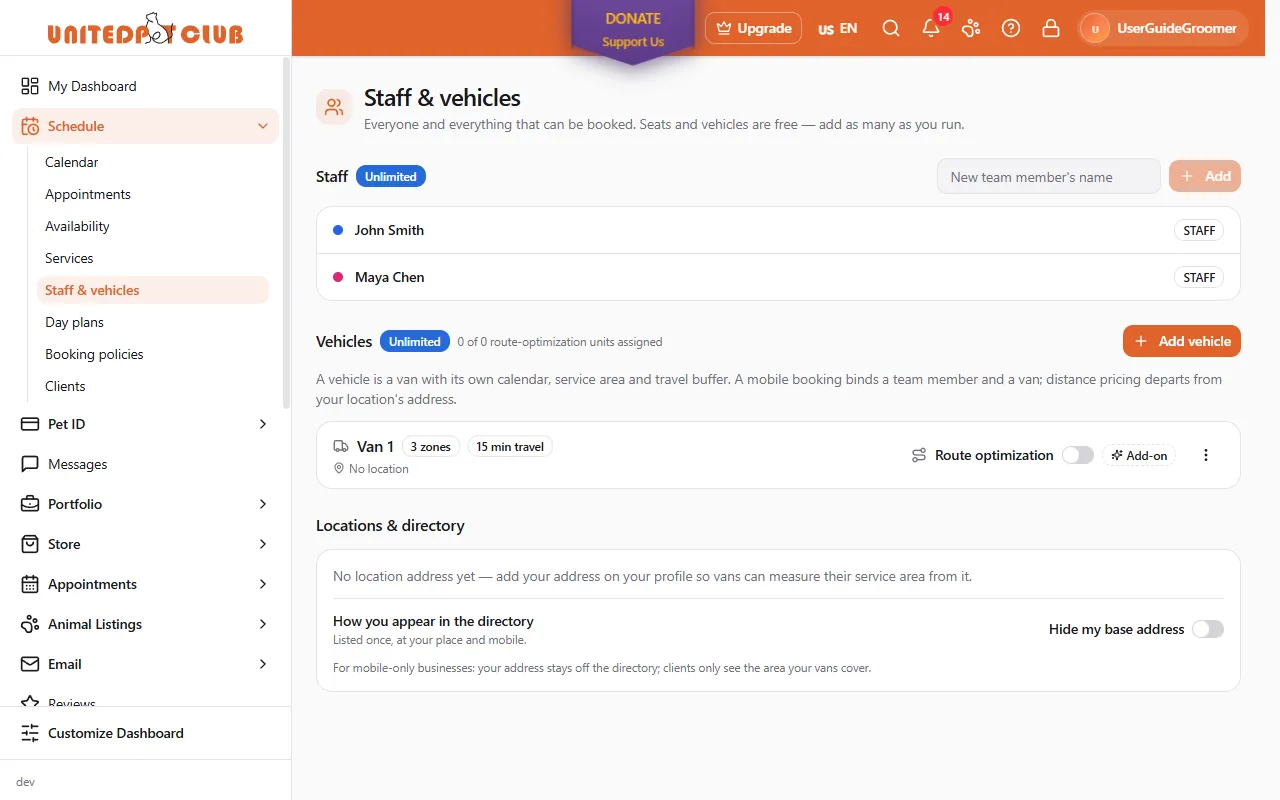
Task: Click the Van 1 truck icon
Action: [341, 447]
